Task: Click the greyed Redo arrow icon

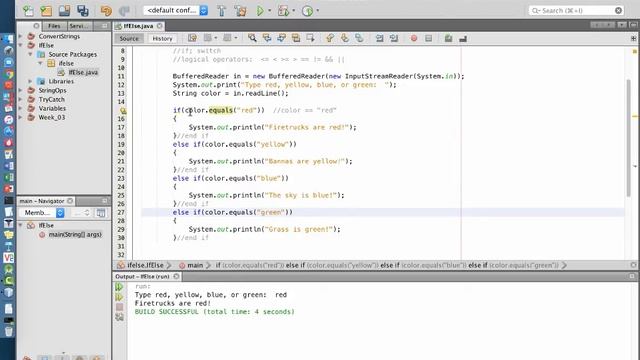Action: coord(124,11)
